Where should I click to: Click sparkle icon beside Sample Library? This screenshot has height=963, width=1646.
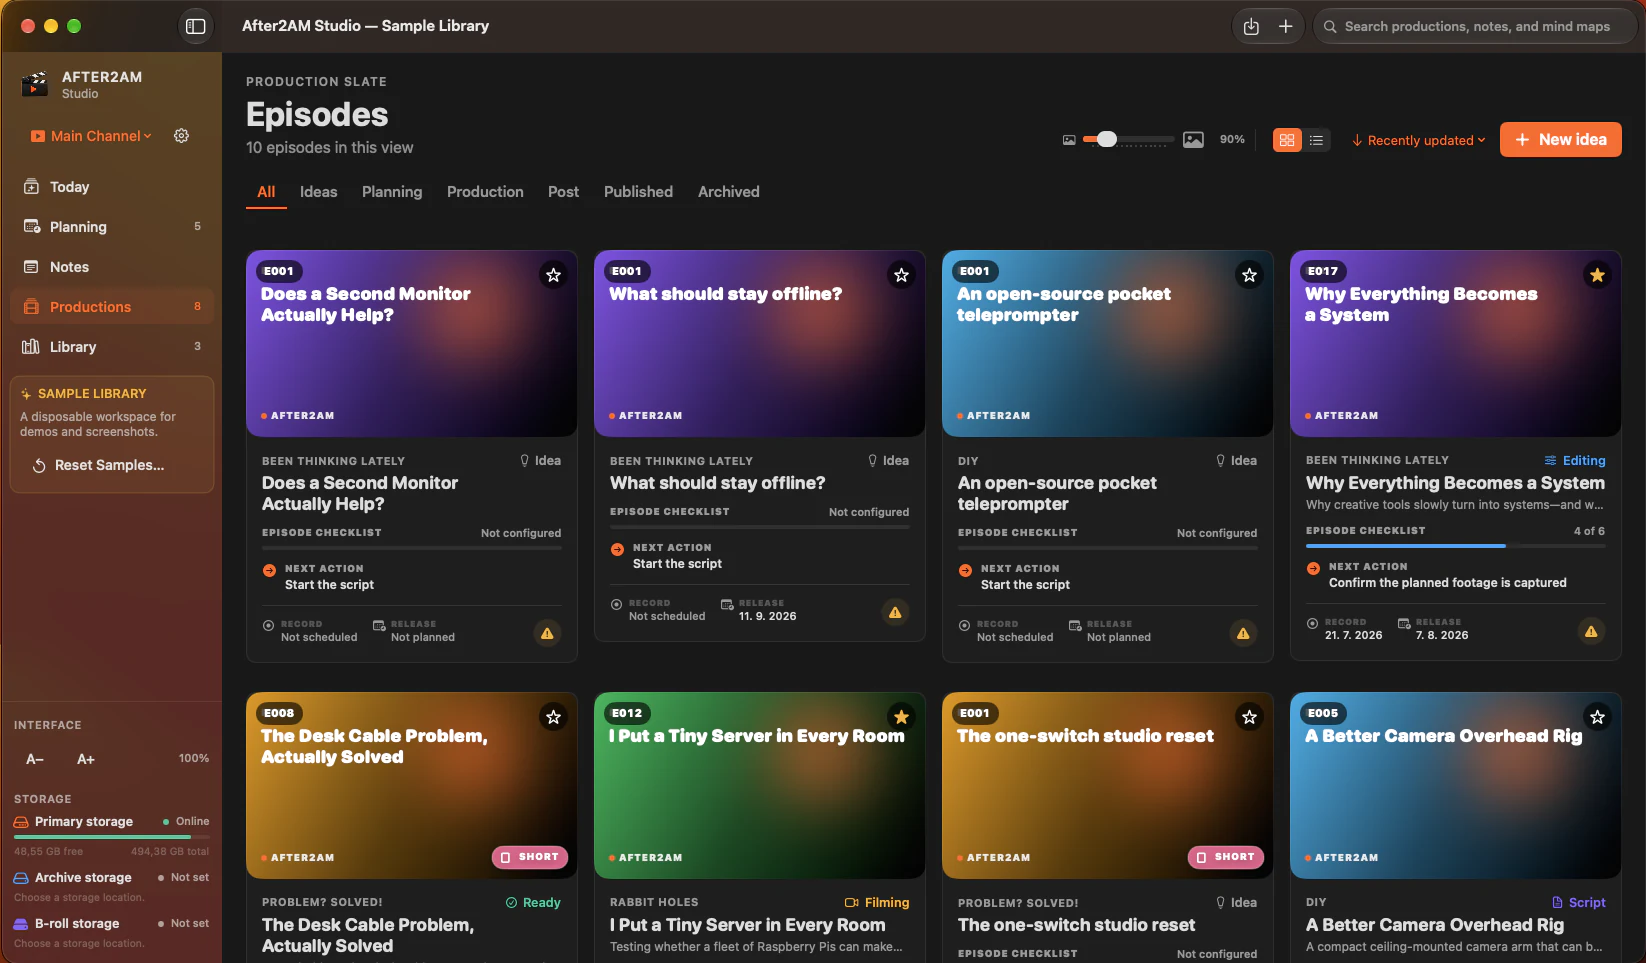(26, 394)
